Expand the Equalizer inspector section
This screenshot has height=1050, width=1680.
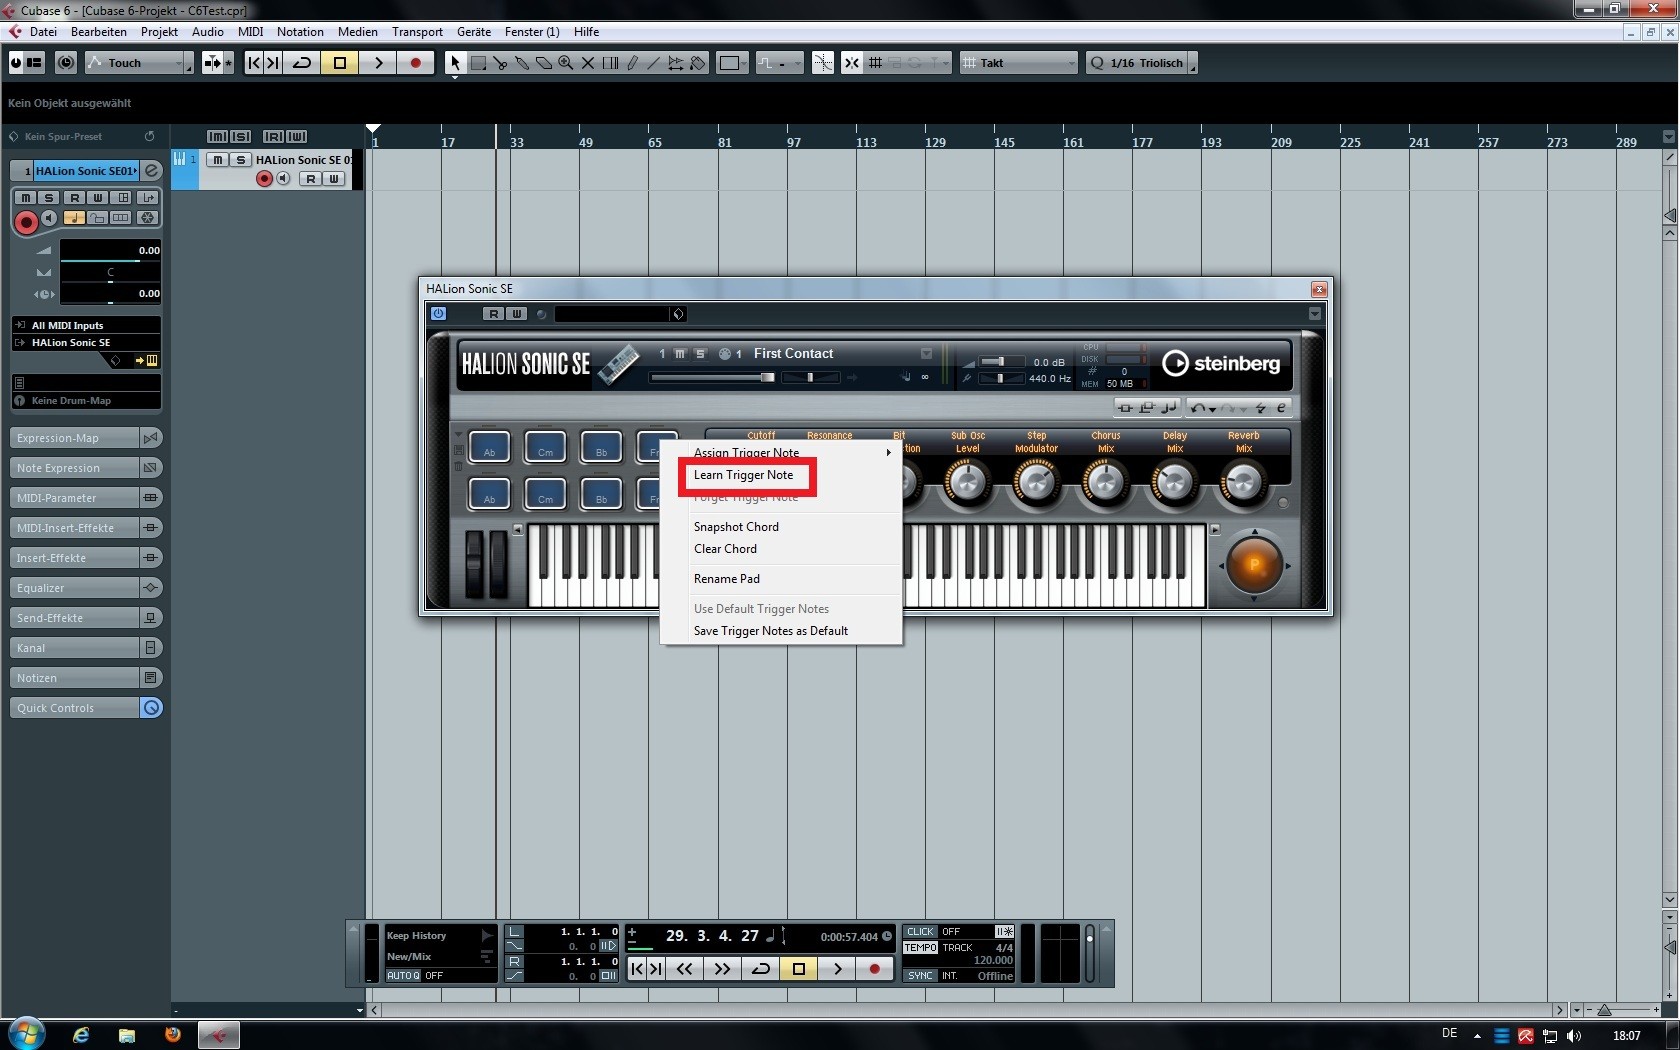pyautogui.click(x=86, y=588)
